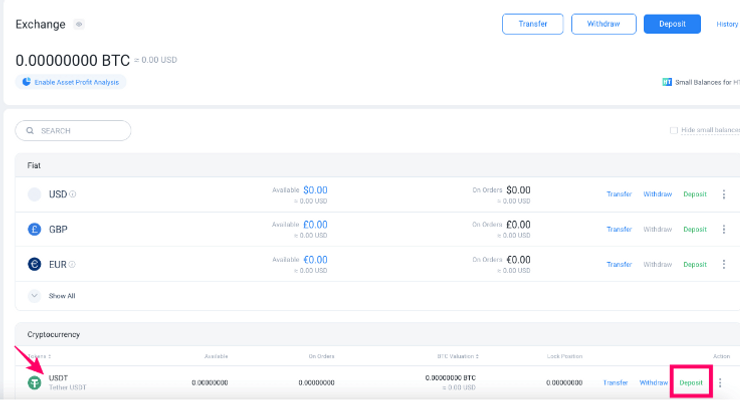Click Transfer in the USD row
This screenshot has width=740, height=402.
coord(619,194)
